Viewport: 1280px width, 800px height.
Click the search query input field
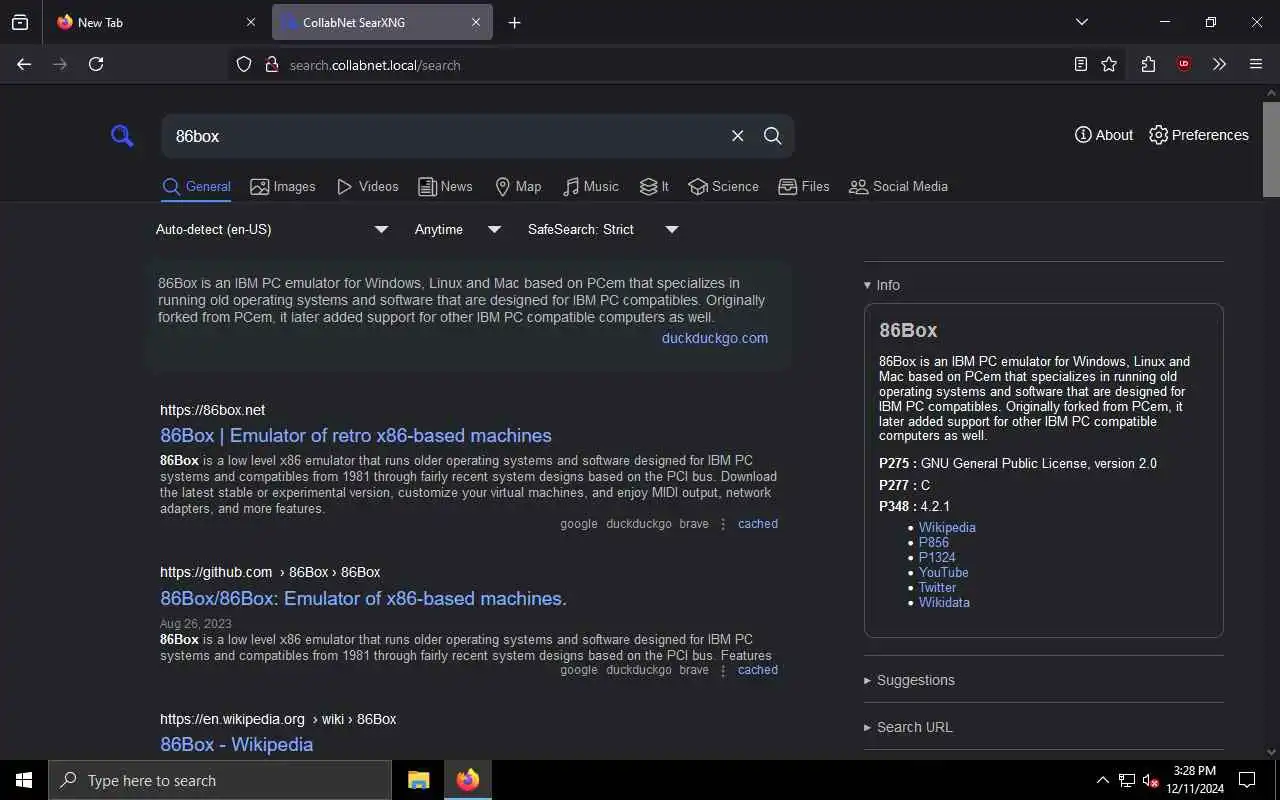pyautogui.click(x=445, y=136)
